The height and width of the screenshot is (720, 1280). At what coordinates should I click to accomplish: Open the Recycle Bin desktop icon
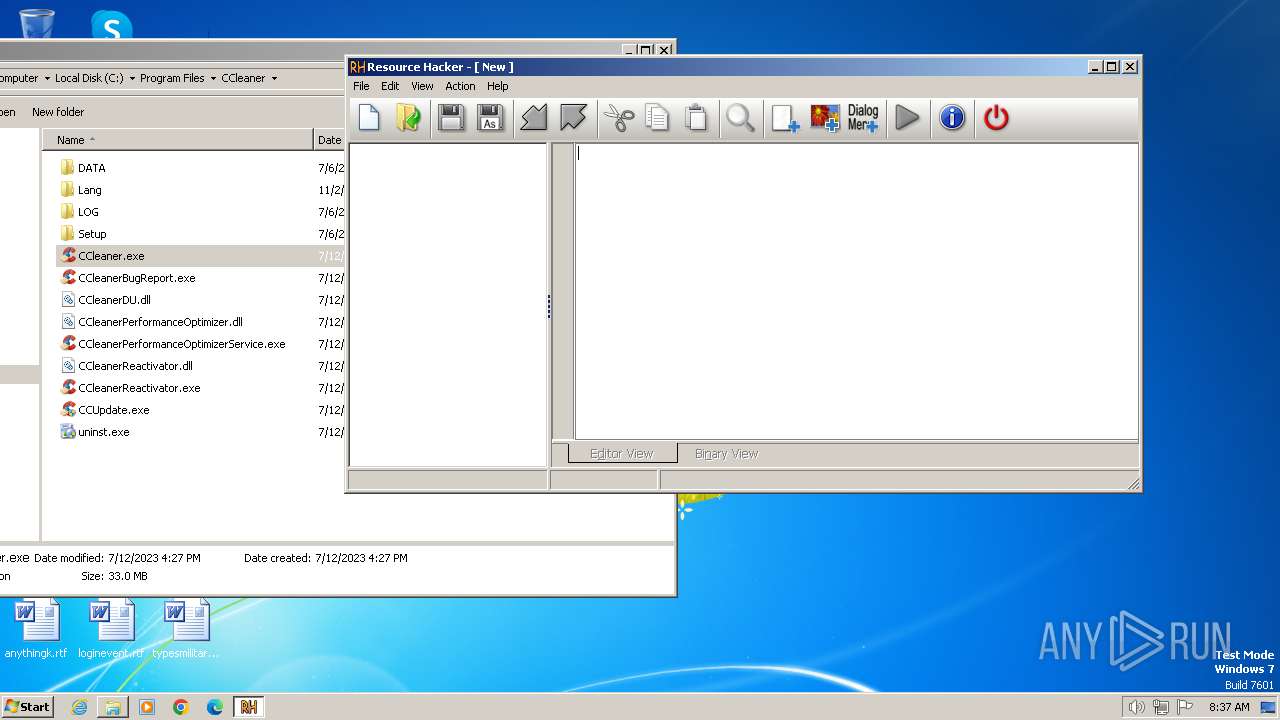tap(36, 22)
